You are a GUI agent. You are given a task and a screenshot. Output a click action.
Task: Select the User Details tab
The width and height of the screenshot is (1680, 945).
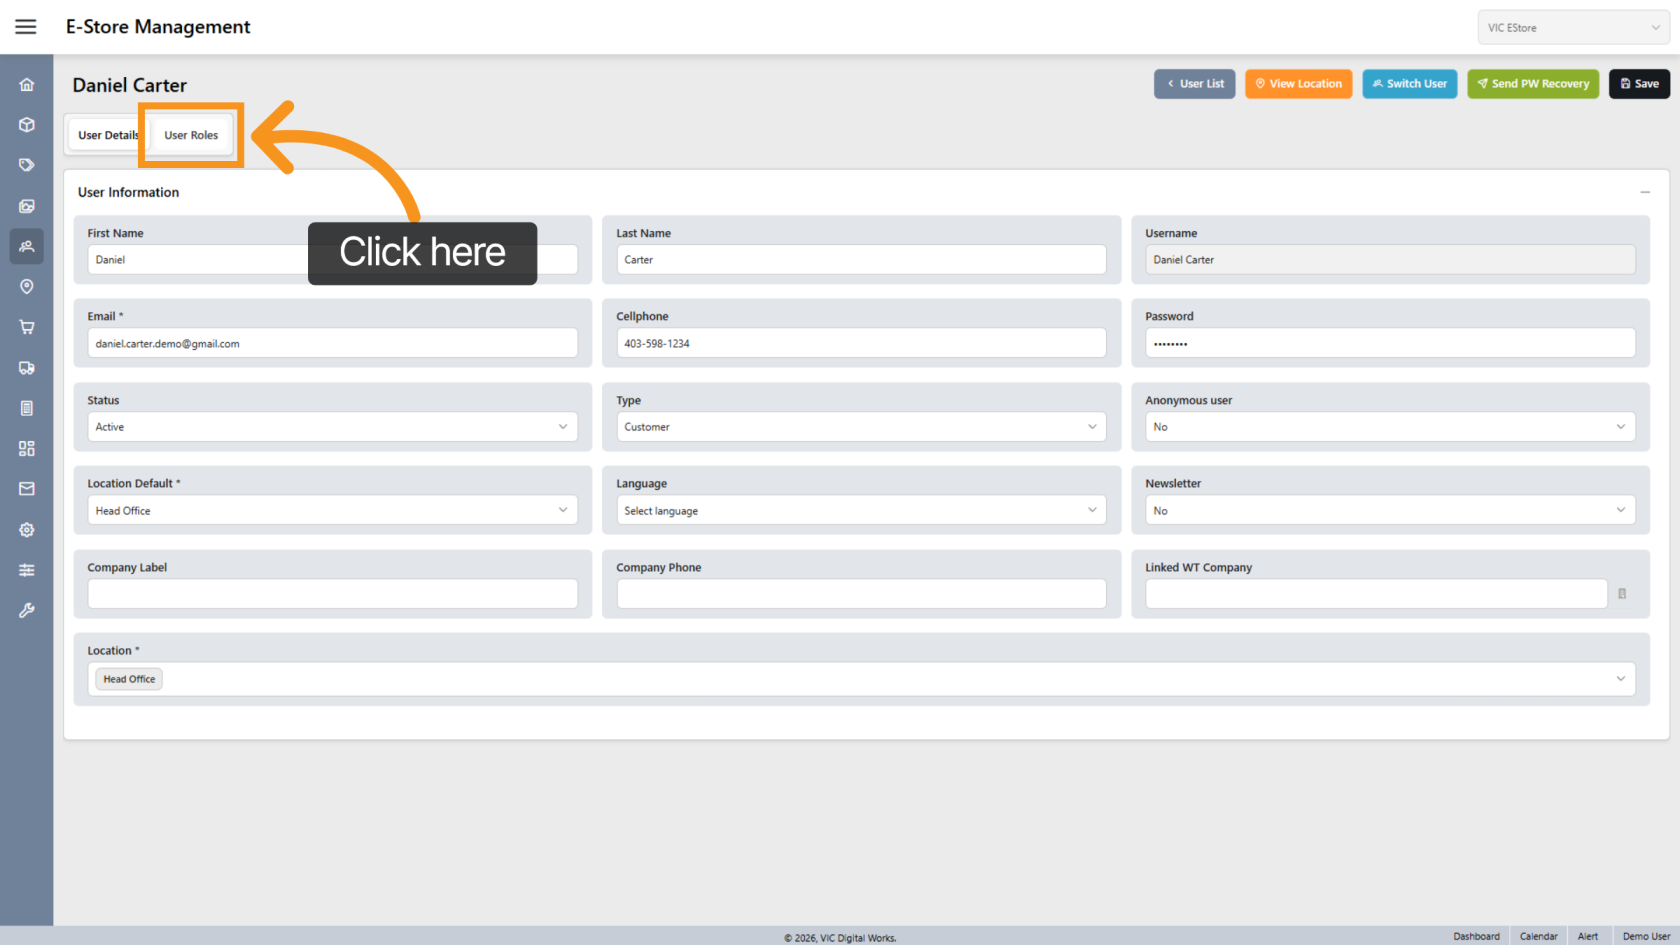[107, 135]
